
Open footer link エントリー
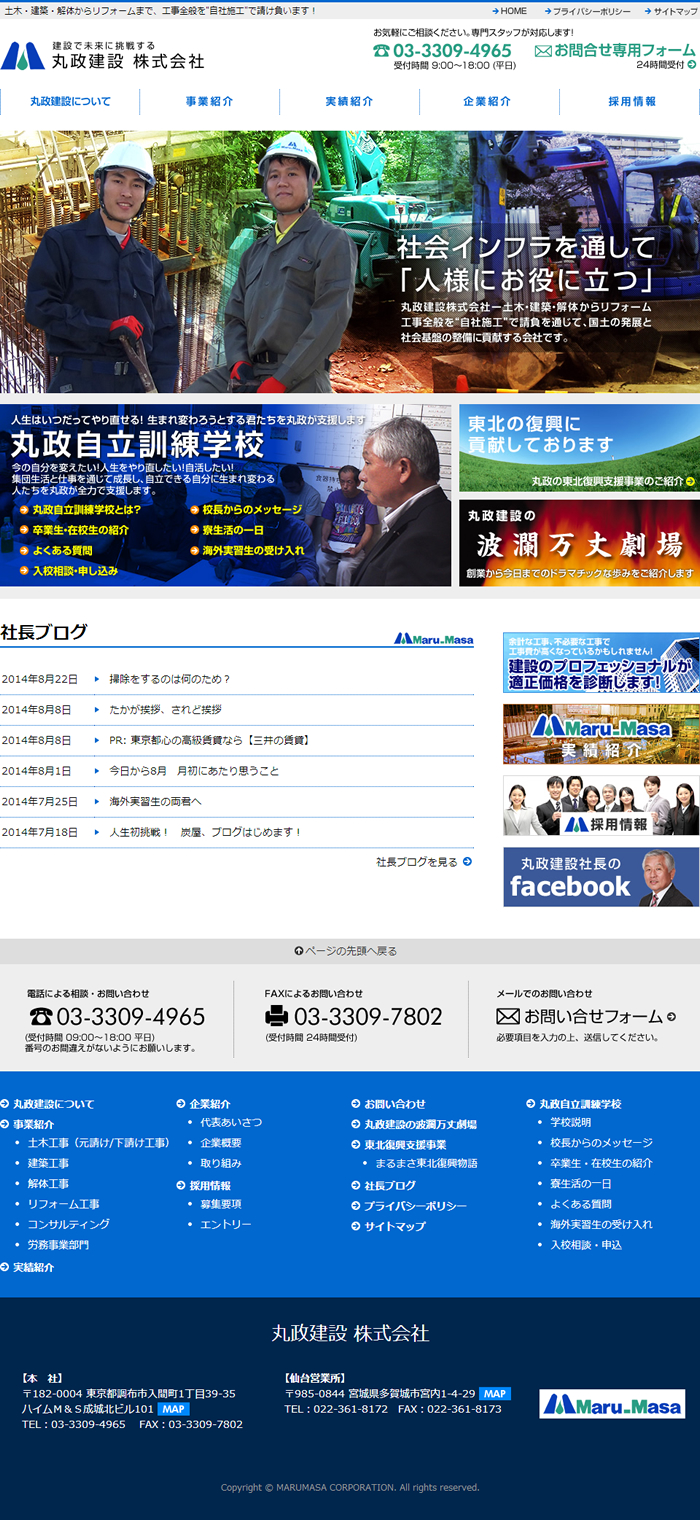click(226, 1224)
